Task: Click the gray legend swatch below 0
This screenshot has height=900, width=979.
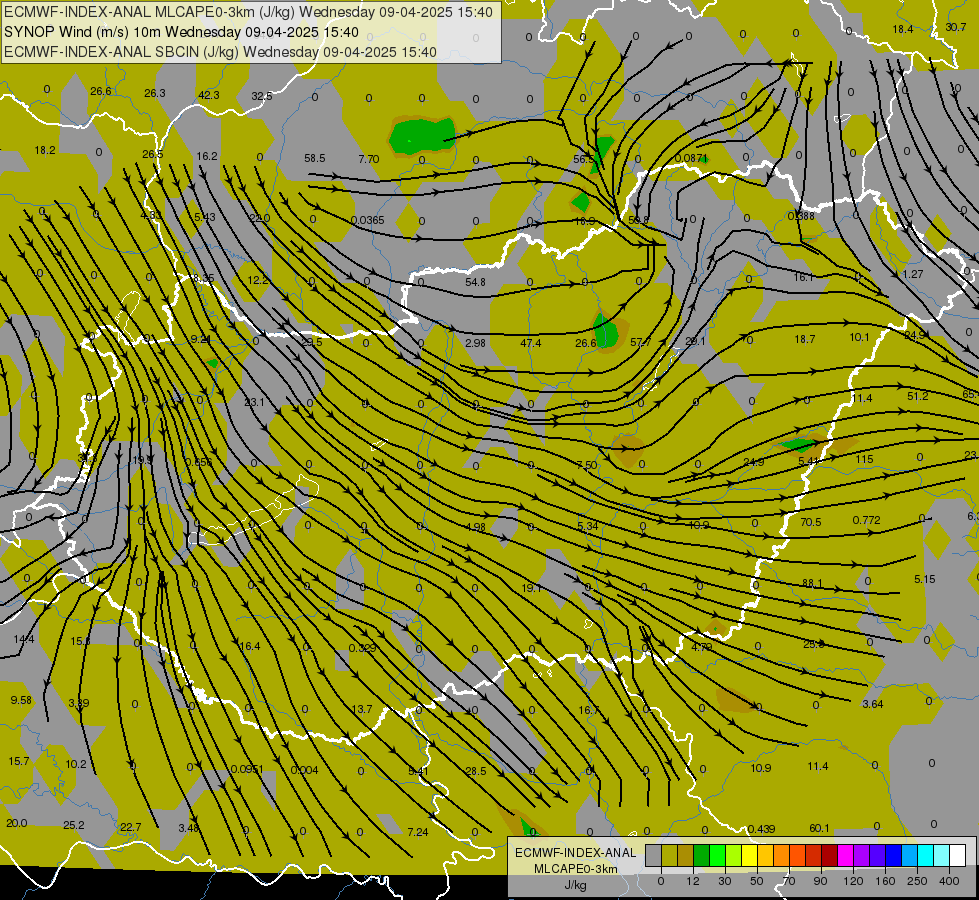Action: pos(653,855)
